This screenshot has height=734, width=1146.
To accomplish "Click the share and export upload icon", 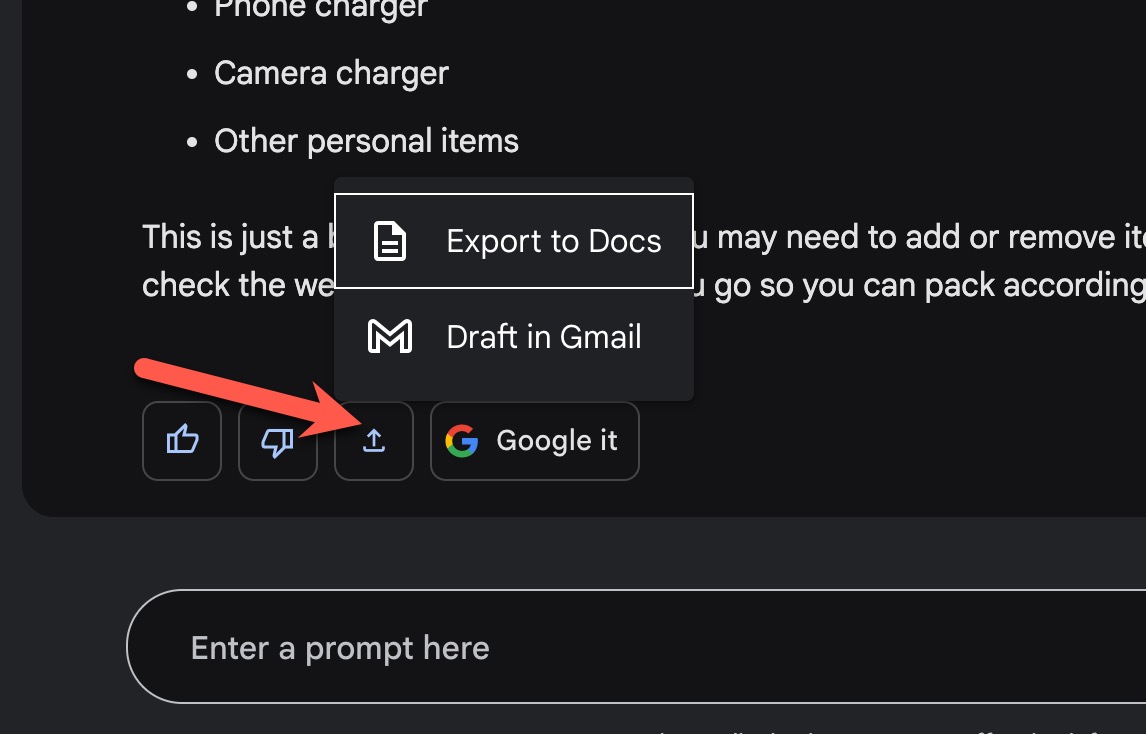I will point(373,441).
